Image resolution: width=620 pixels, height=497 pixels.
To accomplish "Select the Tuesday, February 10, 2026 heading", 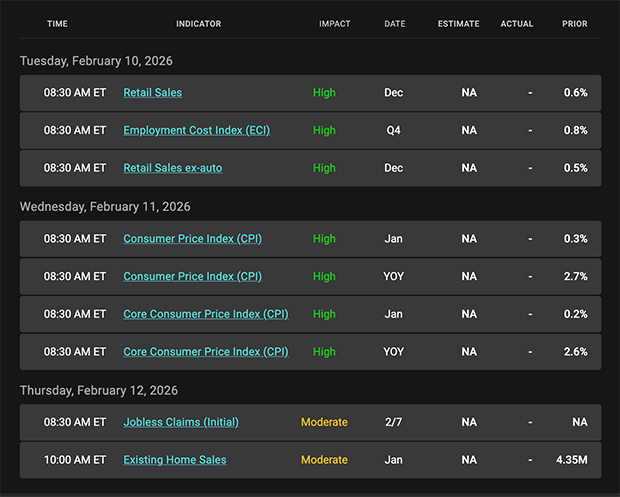I will 96,61.
